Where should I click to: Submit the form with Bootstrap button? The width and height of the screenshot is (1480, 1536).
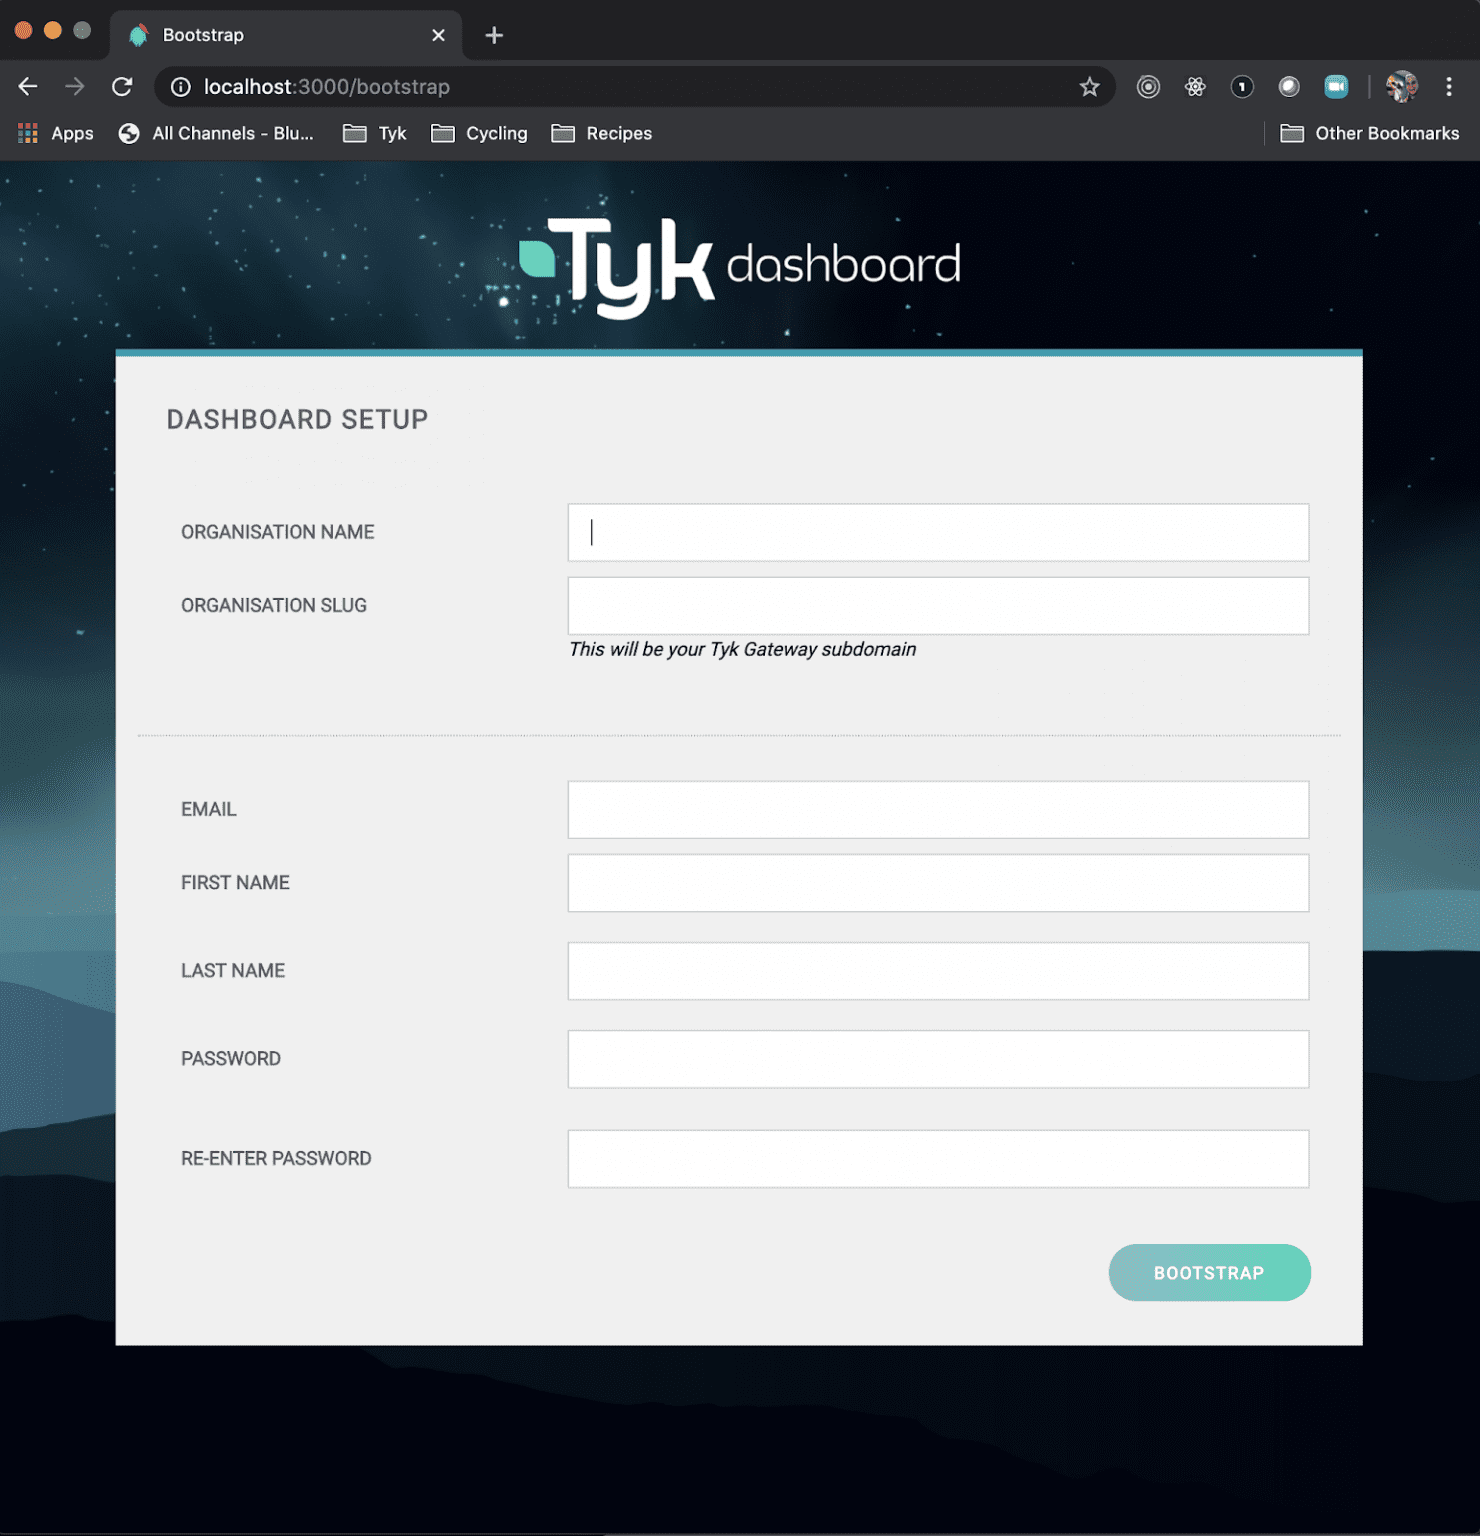[x=1209, y=1272]
